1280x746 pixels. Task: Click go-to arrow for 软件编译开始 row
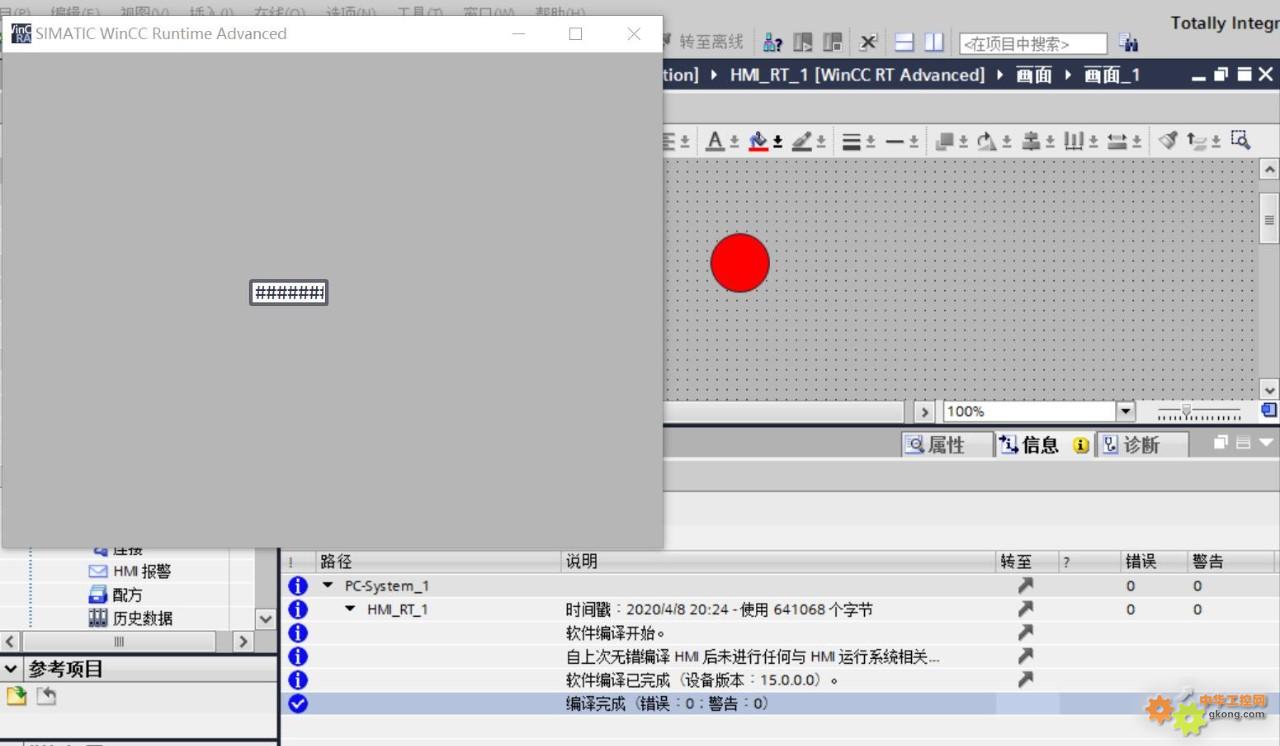click(x=1025, y=633)
